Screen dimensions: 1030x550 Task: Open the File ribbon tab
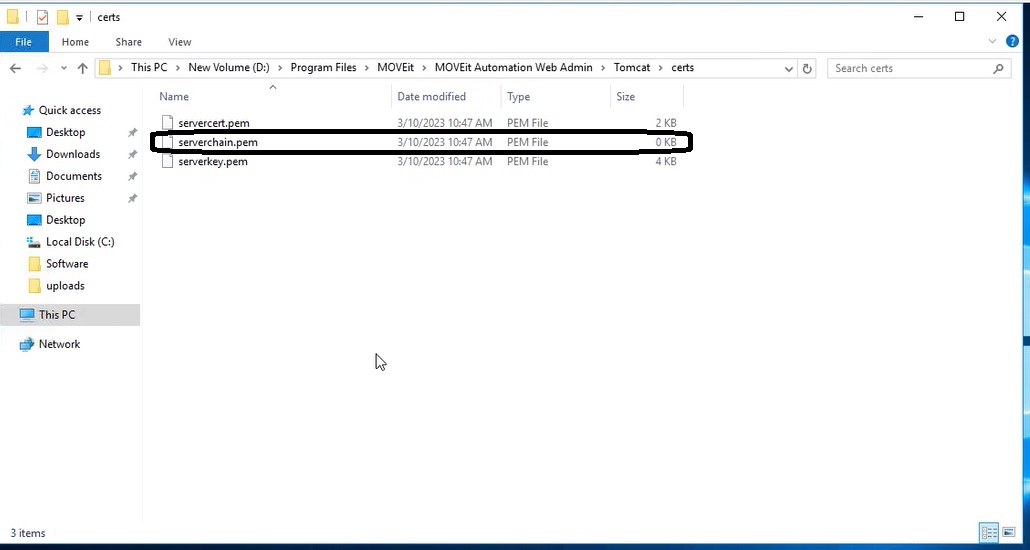coord(24,41)
